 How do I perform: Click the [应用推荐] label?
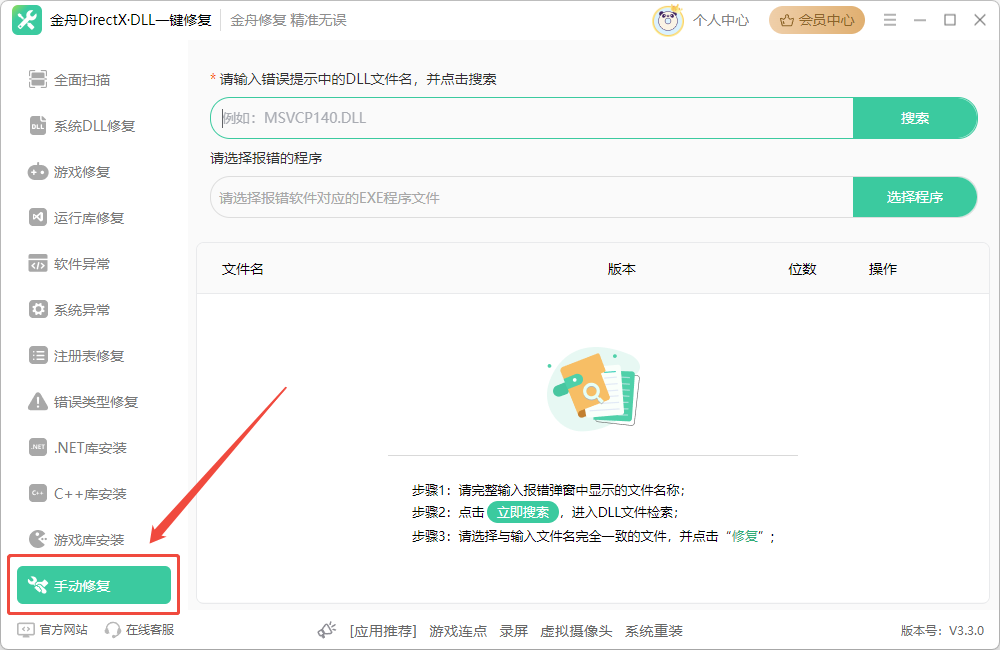coord(383,632)
